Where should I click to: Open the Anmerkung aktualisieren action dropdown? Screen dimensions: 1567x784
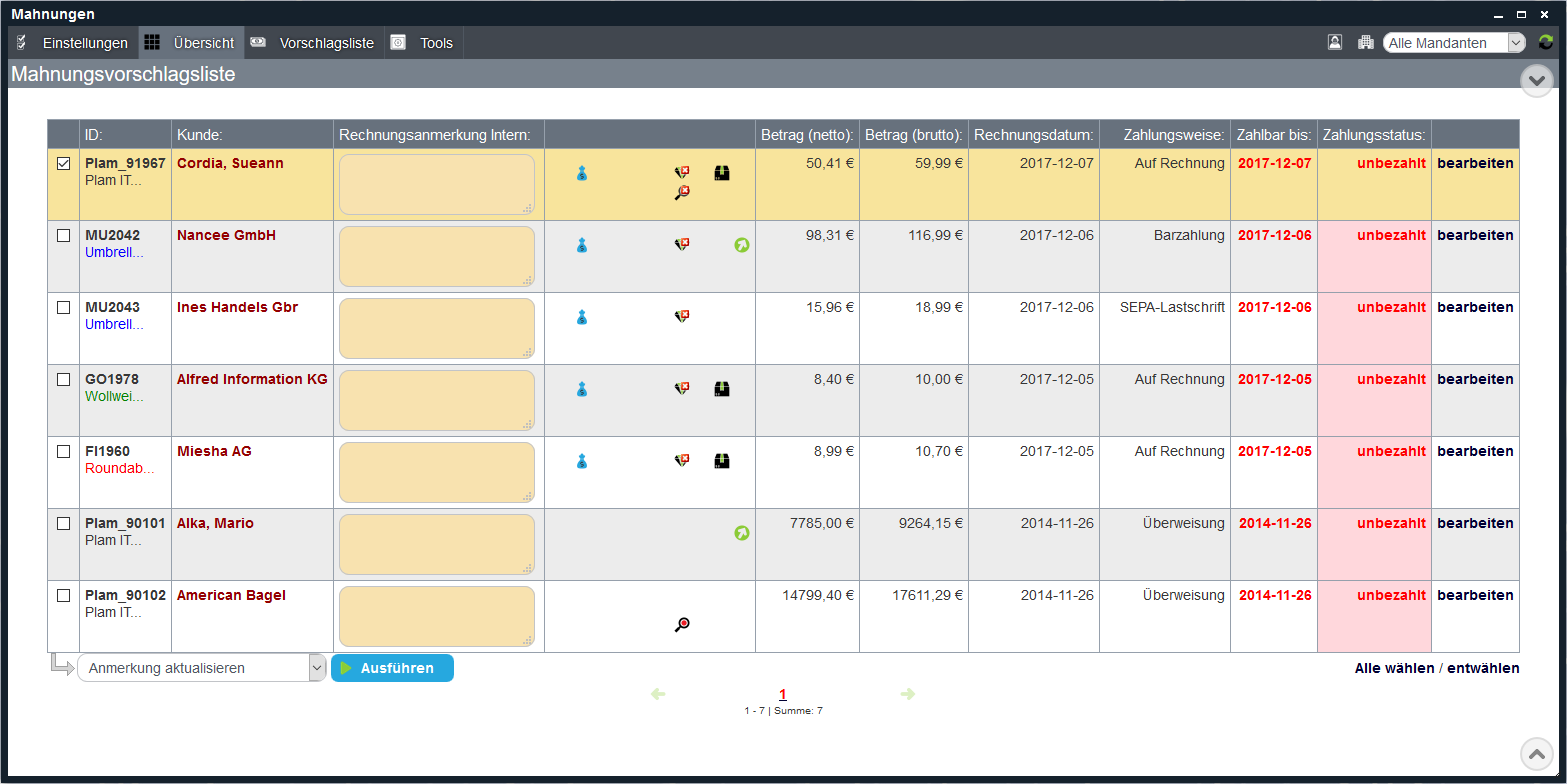202,668
